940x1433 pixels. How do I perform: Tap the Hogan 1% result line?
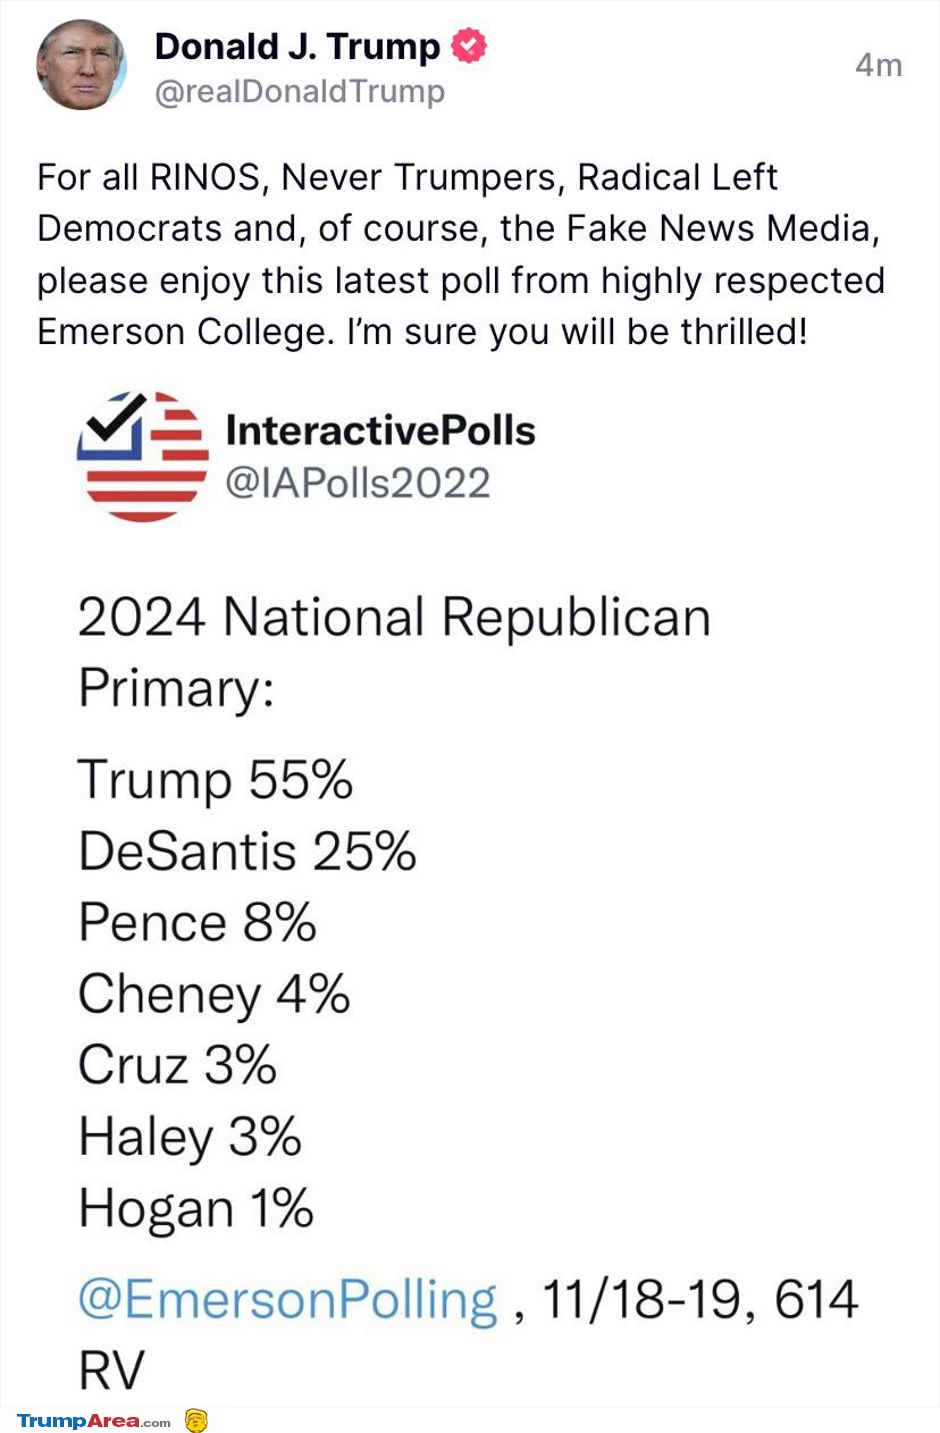196,1209
